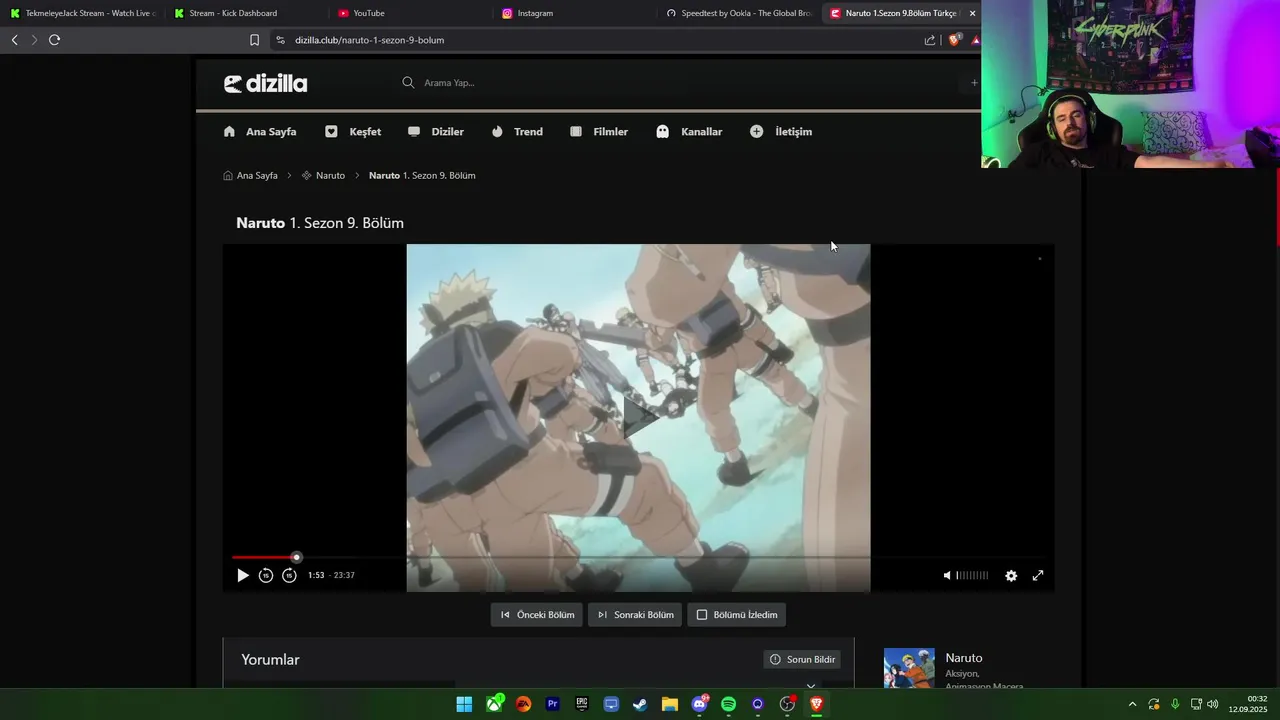Open the Naruto title link in the sidebar
Viewport: 1280px width, 720px height.
pos(964,658)
